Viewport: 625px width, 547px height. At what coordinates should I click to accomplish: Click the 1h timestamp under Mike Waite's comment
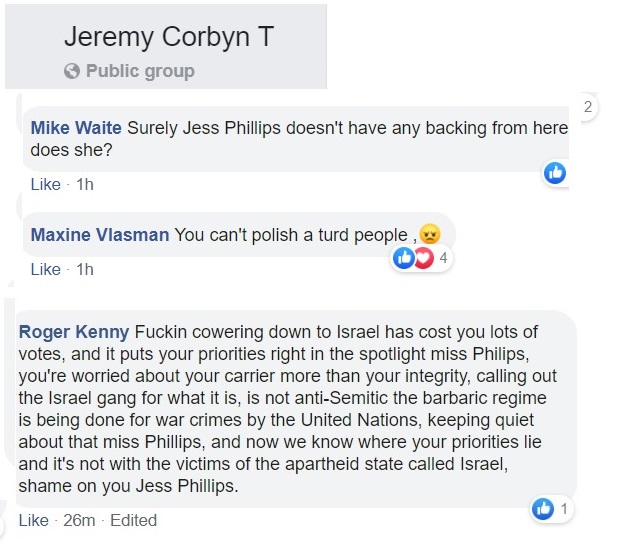[85, 184]
